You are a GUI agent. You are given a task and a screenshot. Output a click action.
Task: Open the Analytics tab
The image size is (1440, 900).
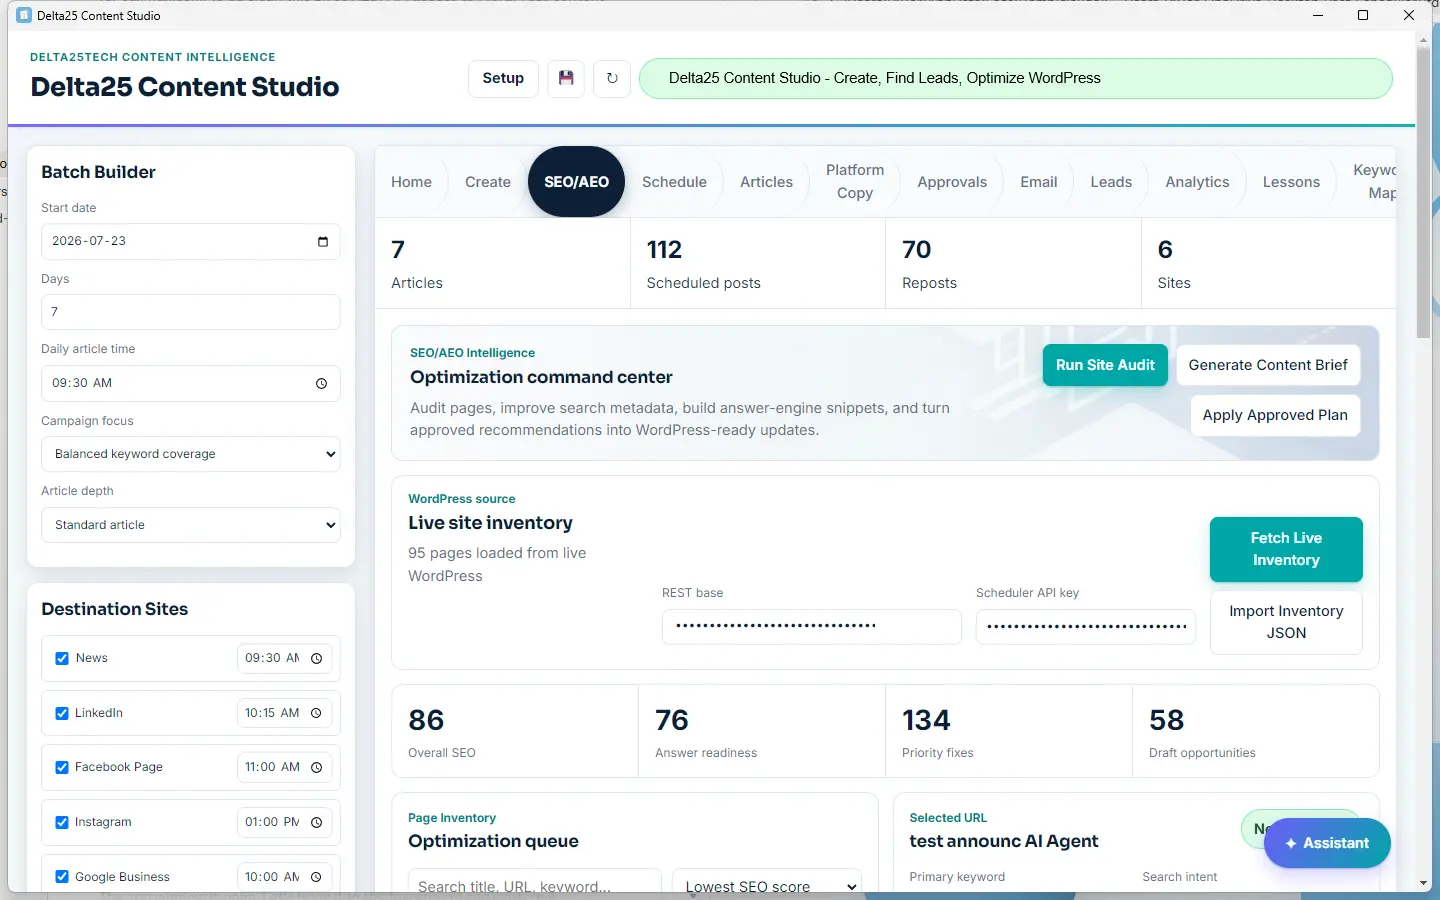[1197, 182]
